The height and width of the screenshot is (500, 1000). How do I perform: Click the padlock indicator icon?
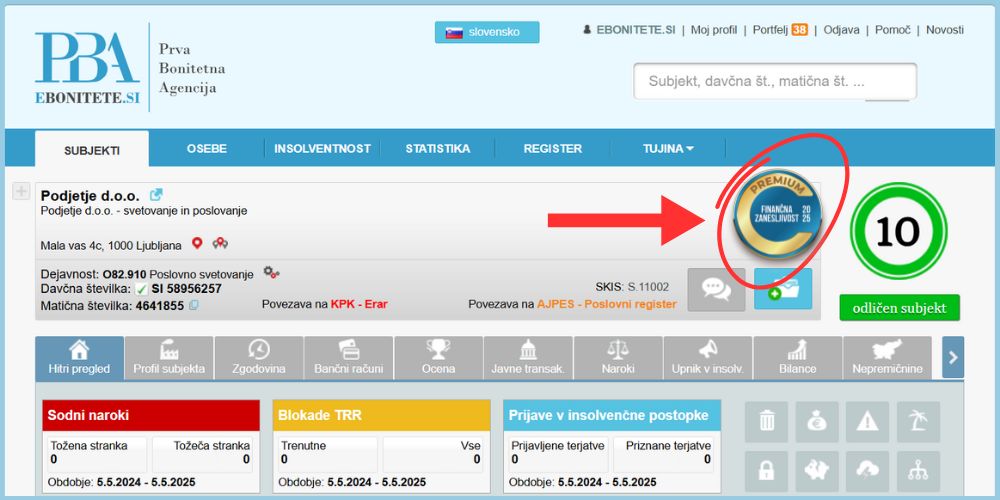point(767,472)
